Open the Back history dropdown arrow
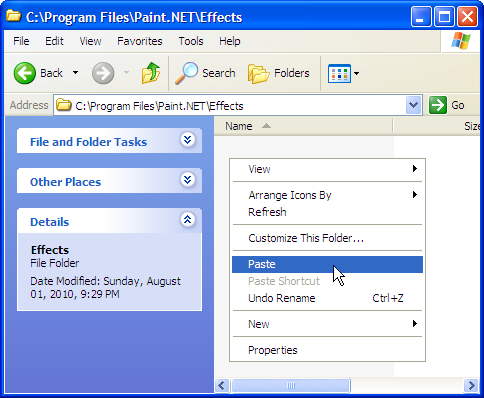Viewport: 484px width, 398px height. pos(76,73)
